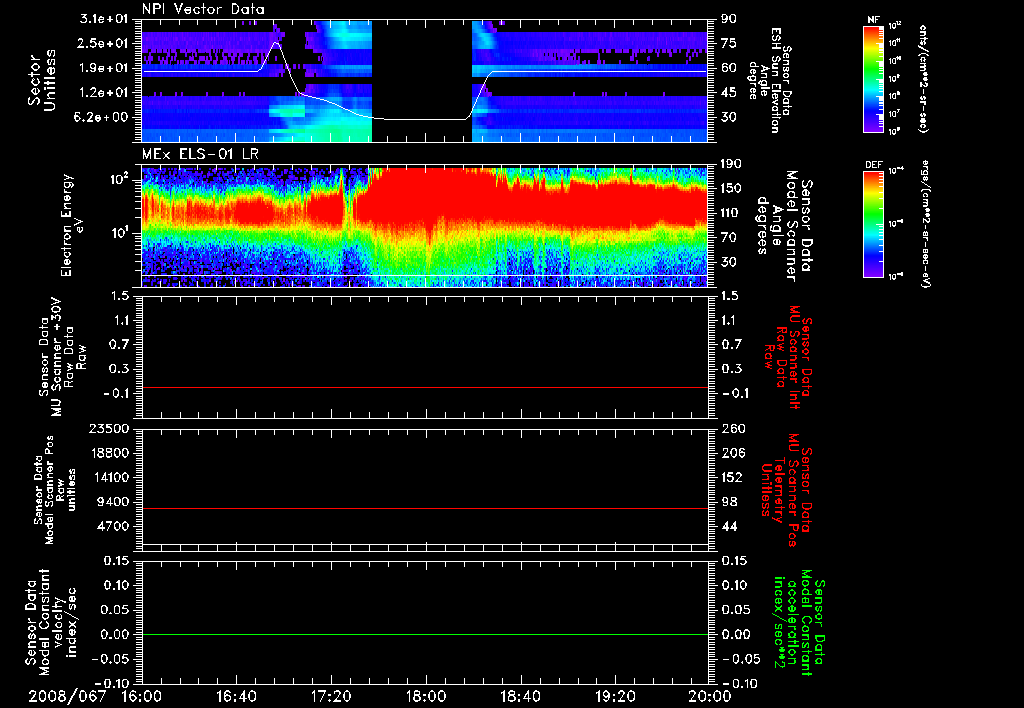
Task: Click the 10¹² value on NF scale
Action: [x=895, y=26]
